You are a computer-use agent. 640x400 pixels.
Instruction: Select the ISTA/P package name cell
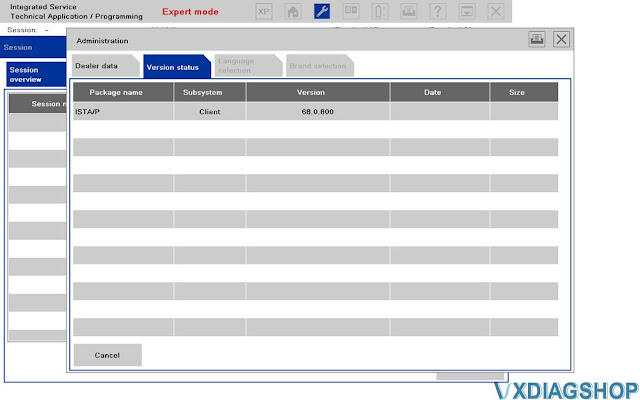[123, 111]
